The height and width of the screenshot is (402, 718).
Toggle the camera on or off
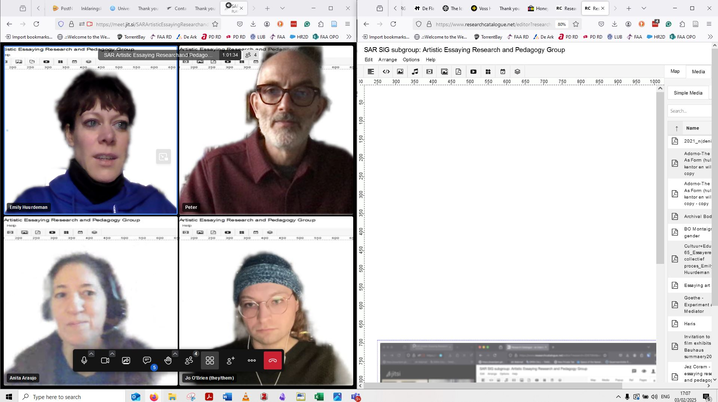105,360
